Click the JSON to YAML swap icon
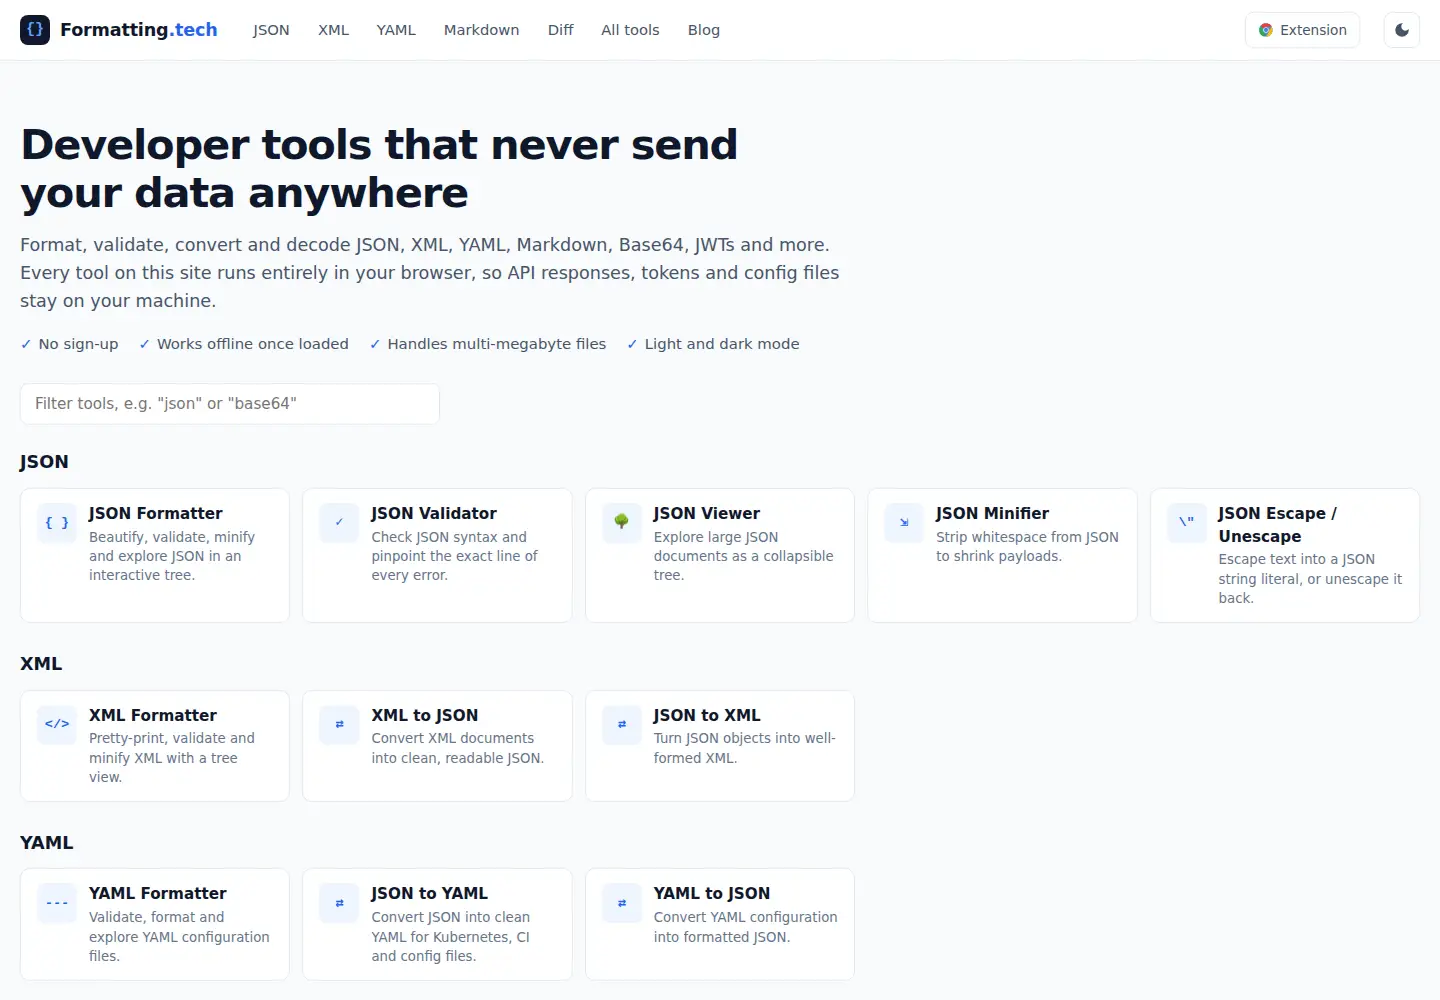 coord(339,903)
